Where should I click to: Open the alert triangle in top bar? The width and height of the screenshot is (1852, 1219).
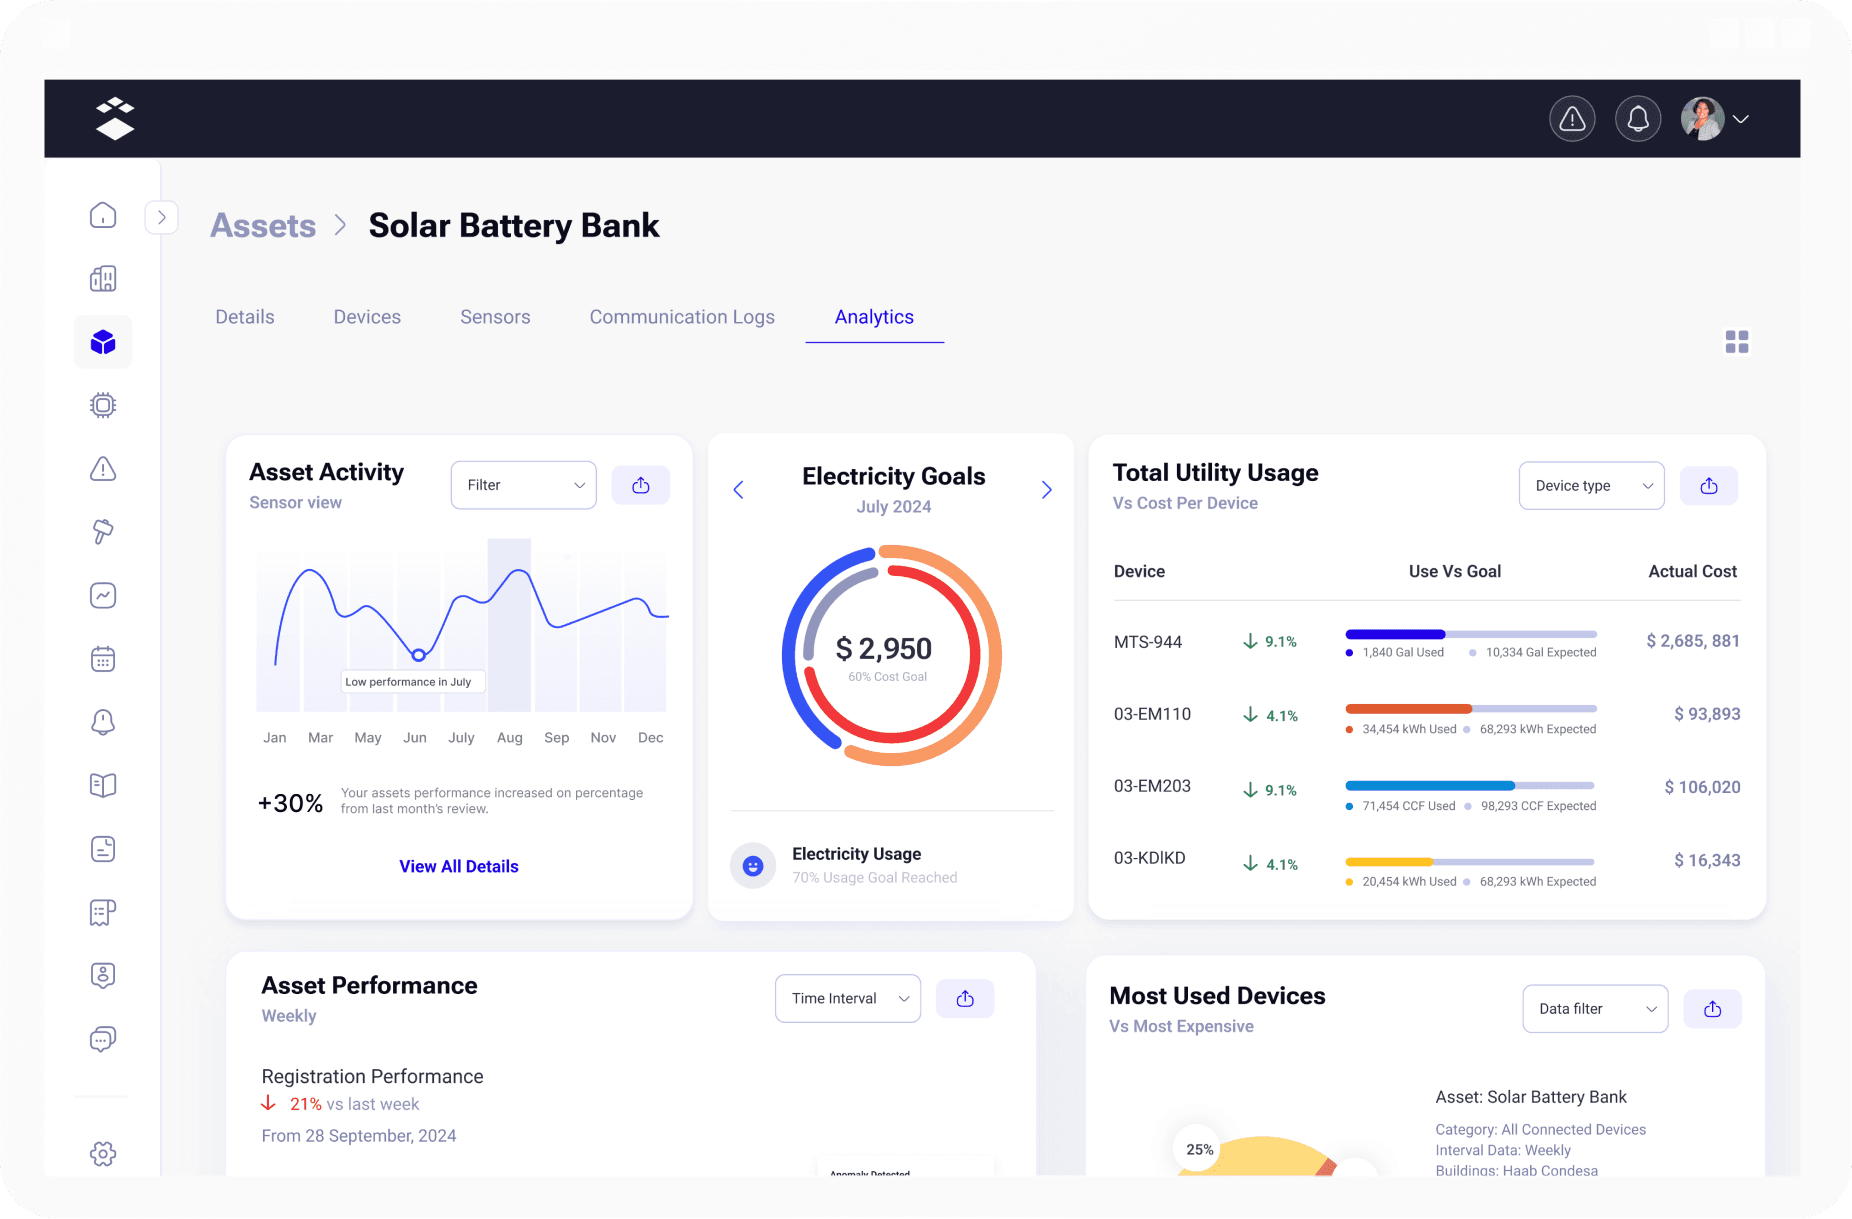(1572, 119)
